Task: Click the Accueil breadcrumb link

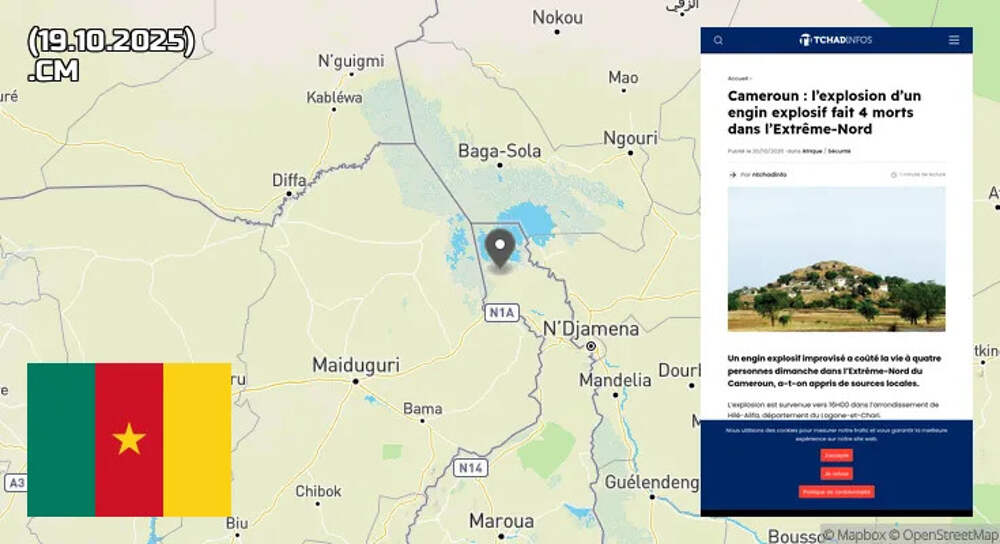Action: (737, 78)
